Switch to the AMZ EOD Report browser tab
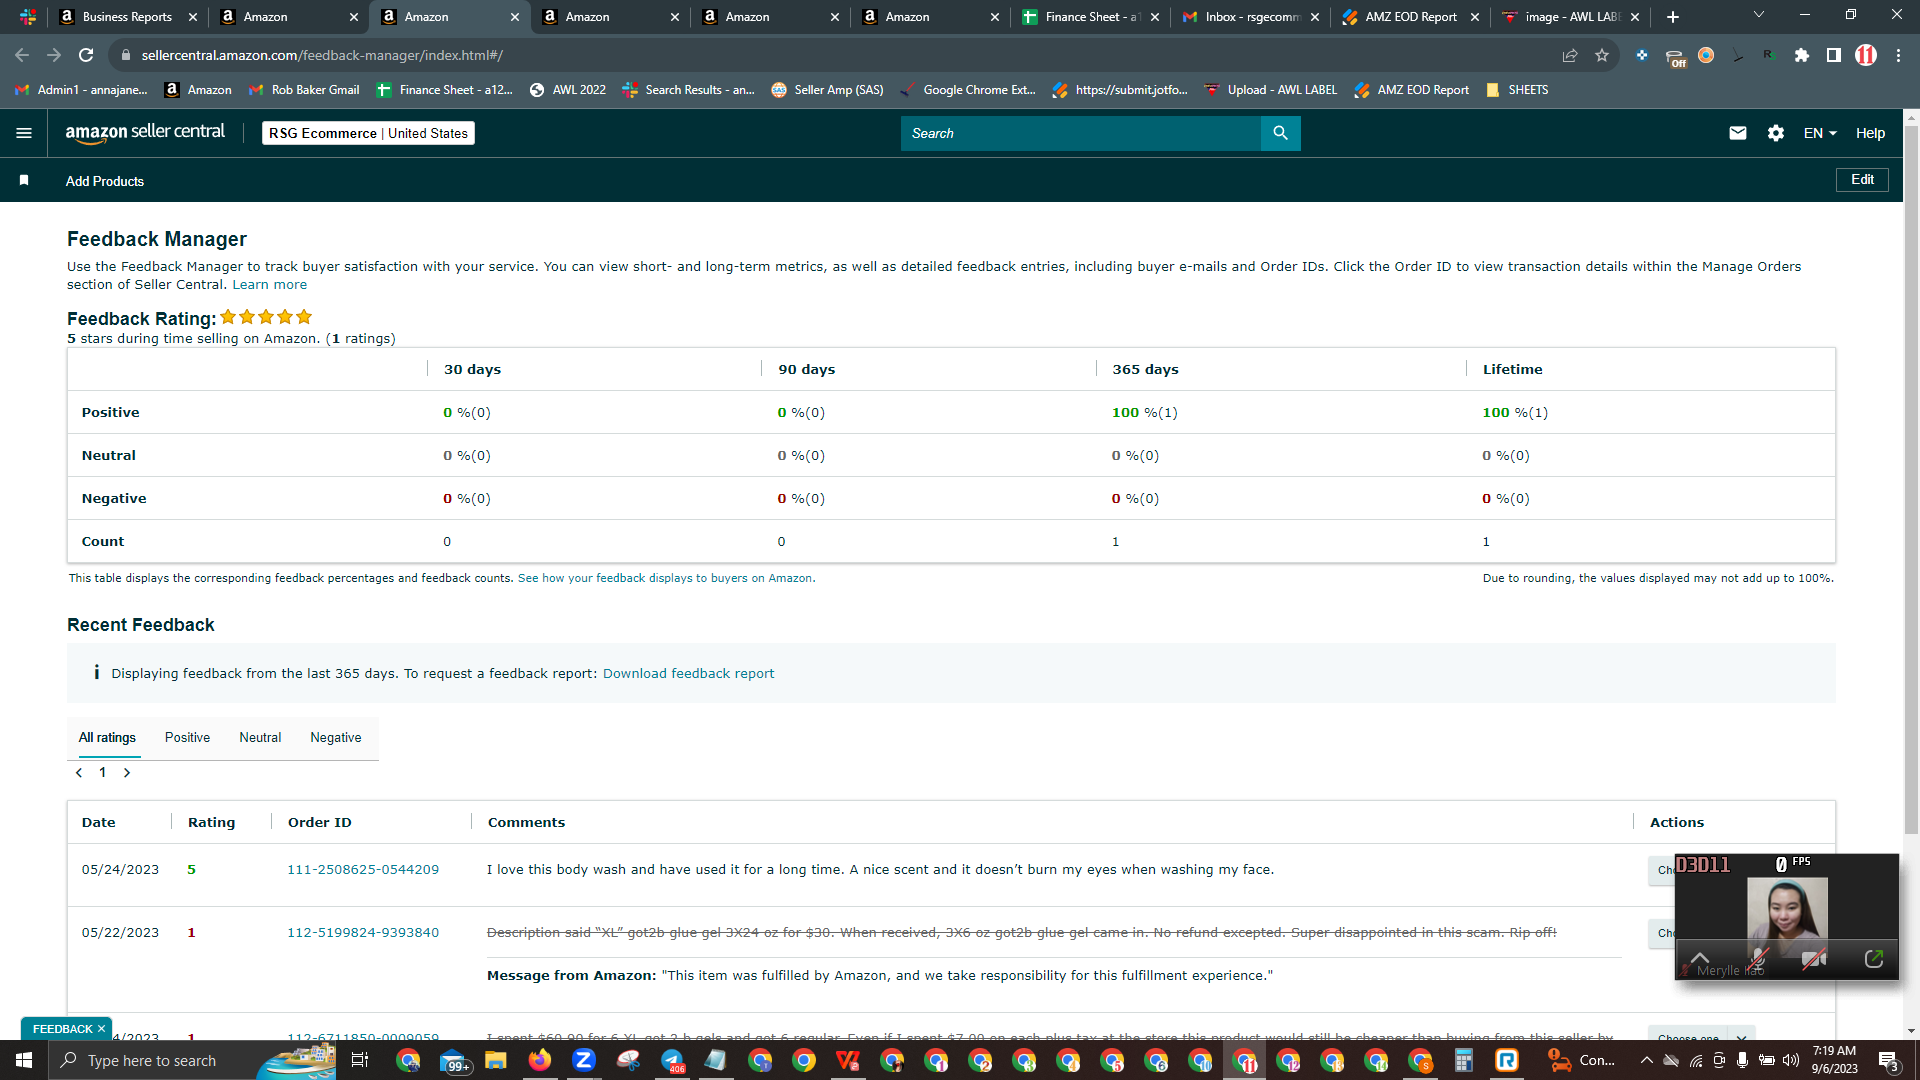Screen dimensions: 1920x1080 click(1410, 17)
